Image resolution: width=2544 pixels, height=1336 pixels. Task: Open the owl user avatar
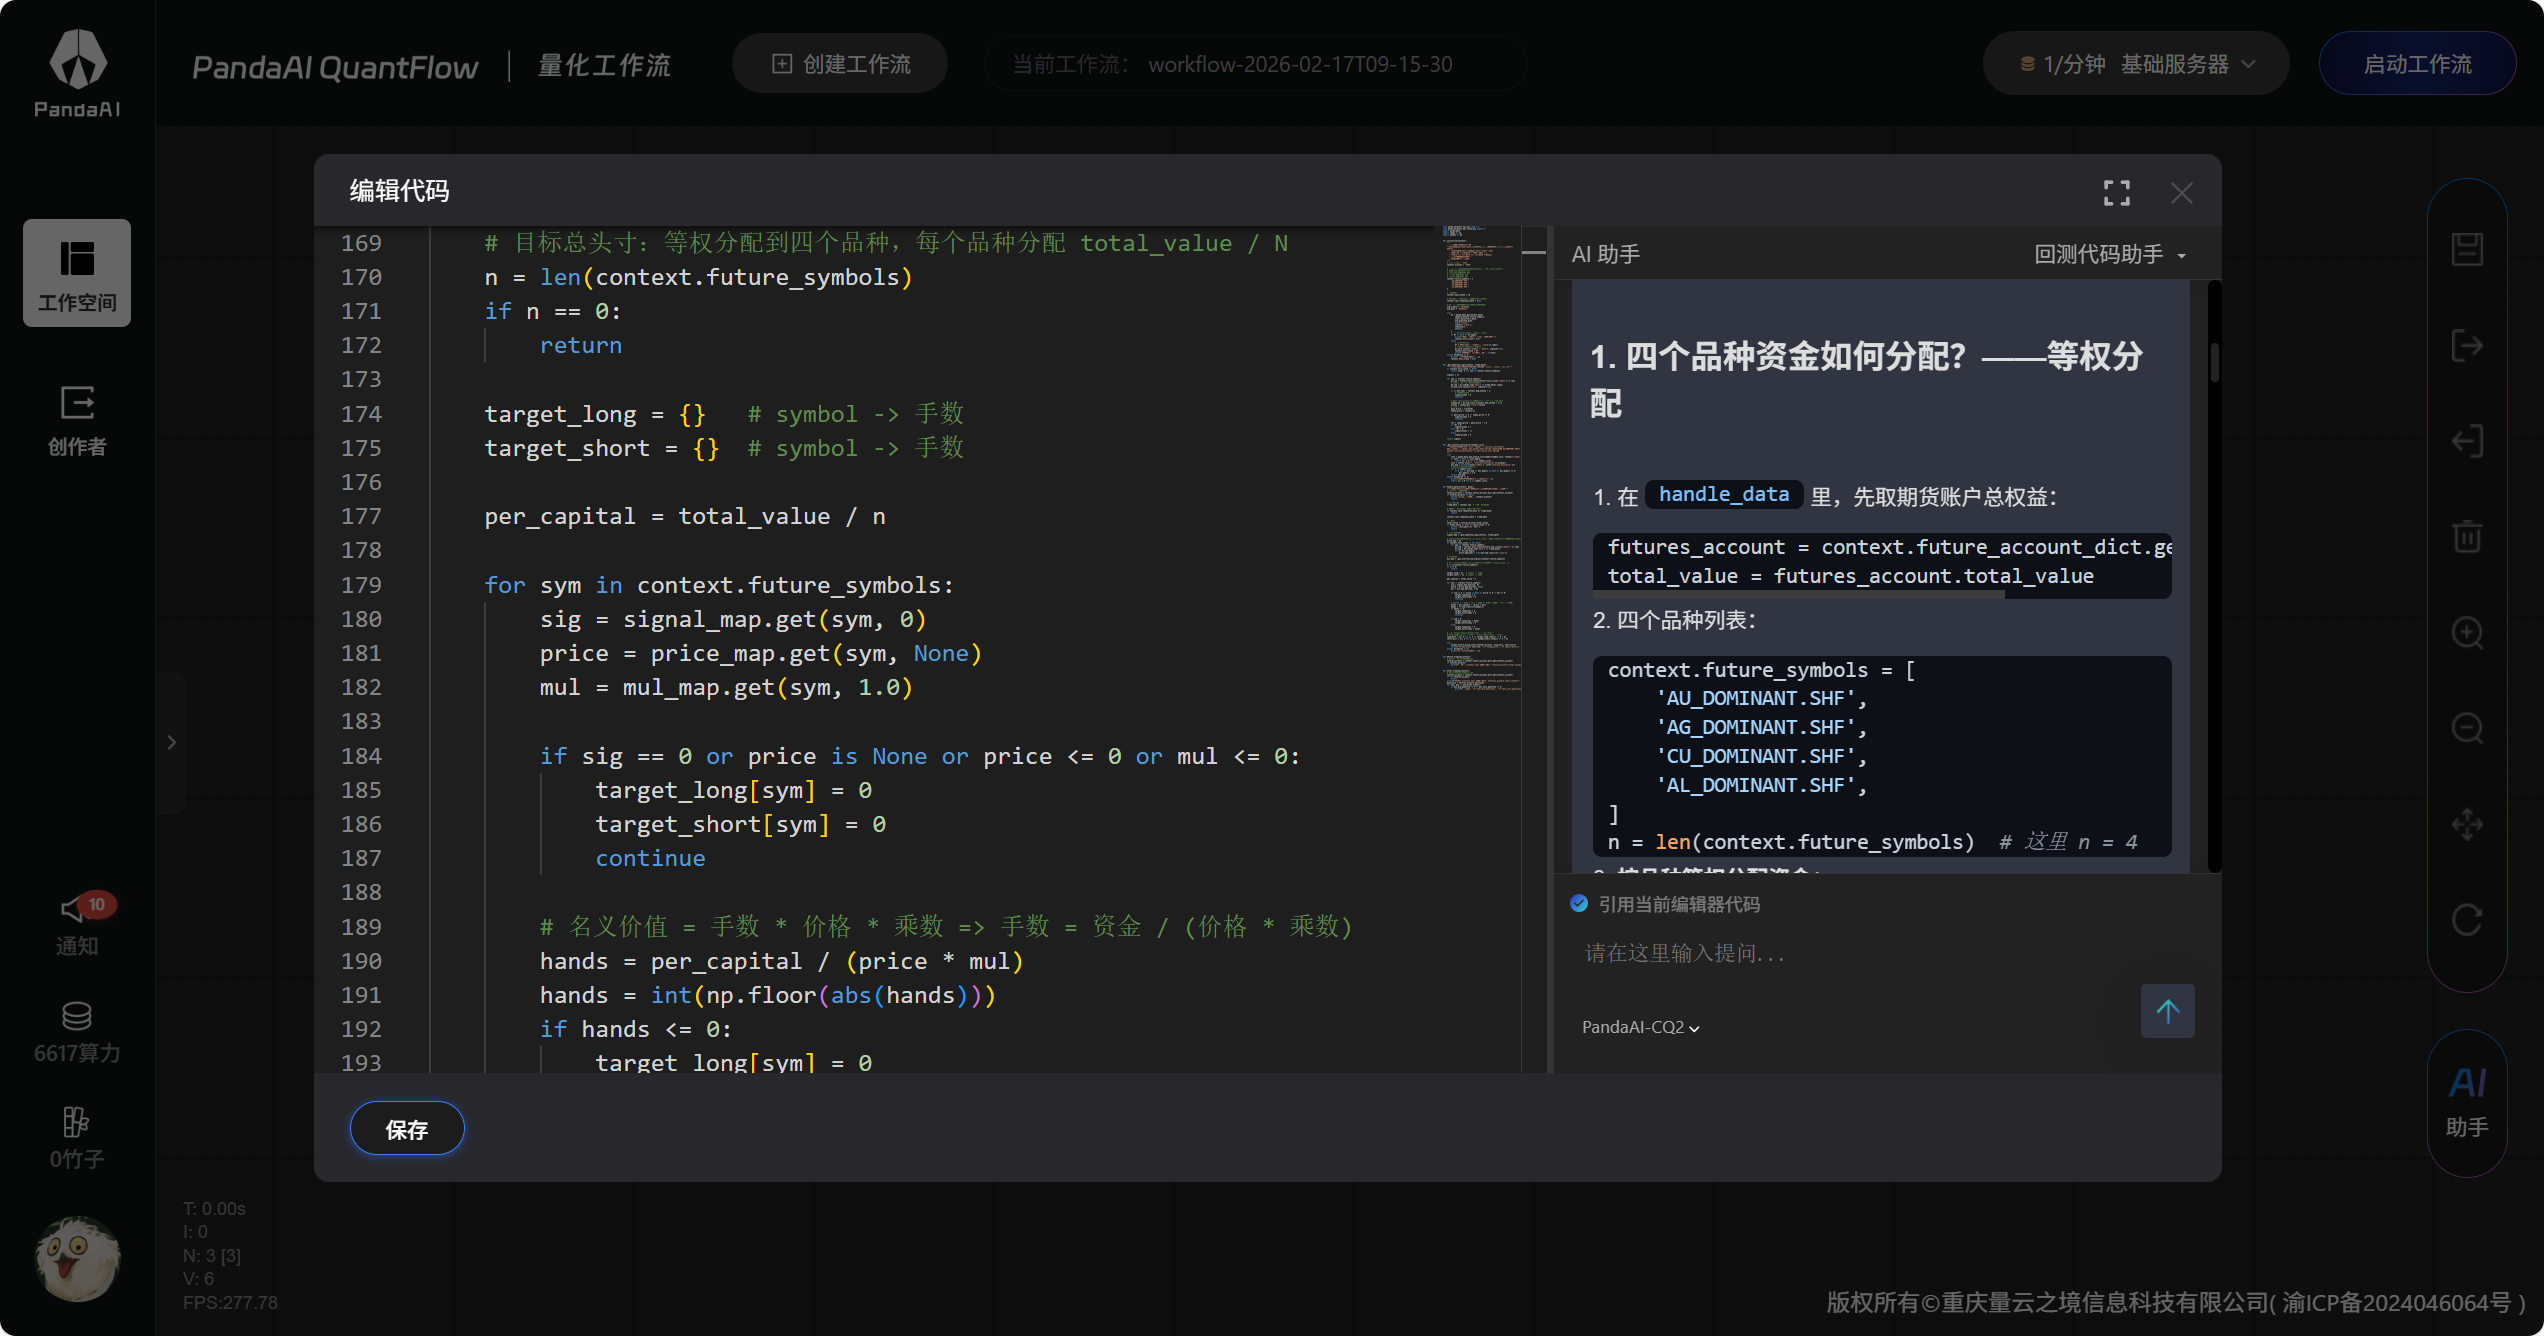pos(77,1258)
